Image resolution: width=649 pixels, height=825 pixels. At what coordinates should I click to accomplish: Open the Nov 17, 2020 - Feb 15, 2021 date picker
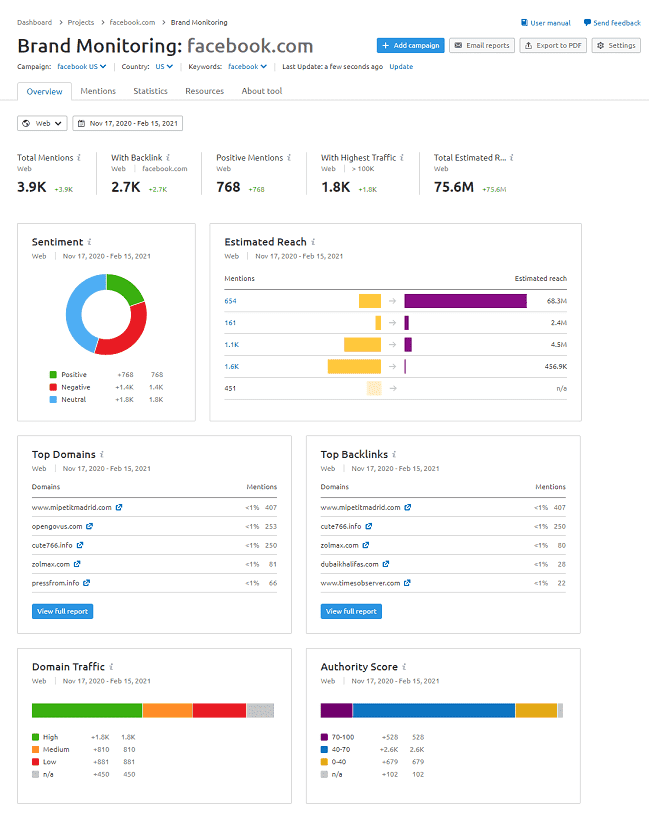click(127, 123)
